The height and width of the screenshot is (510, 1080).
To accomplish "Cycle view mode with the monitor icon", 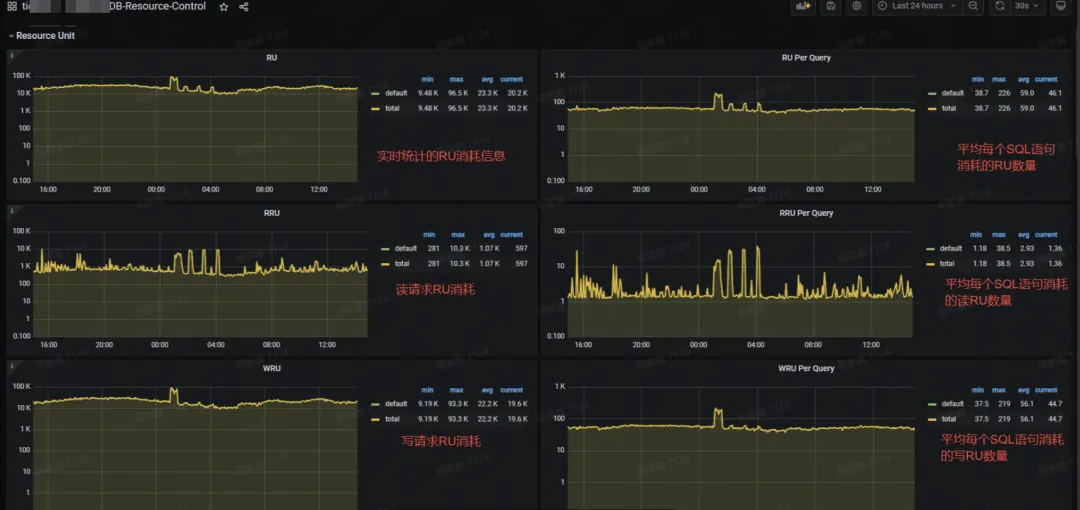I will pyautogui.click(x=1061, y=6).
